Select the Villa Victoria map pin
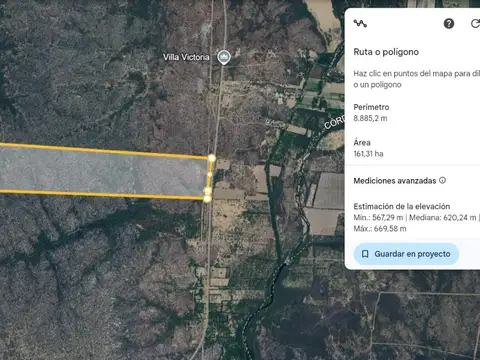This screenshot has width=480, height=360. point(224,57)
